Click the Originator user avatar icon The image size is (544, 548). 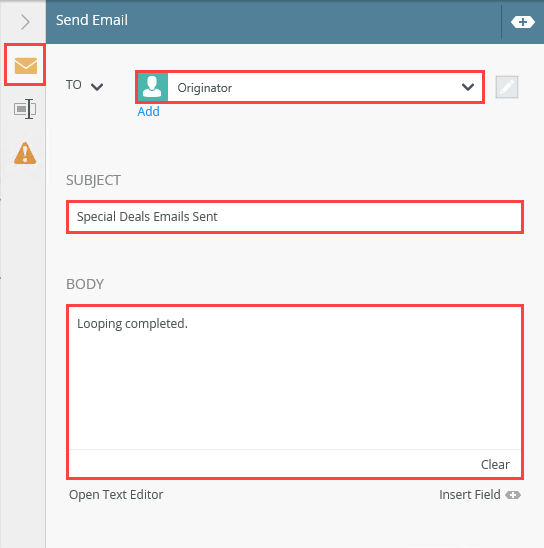coord(153,87)
